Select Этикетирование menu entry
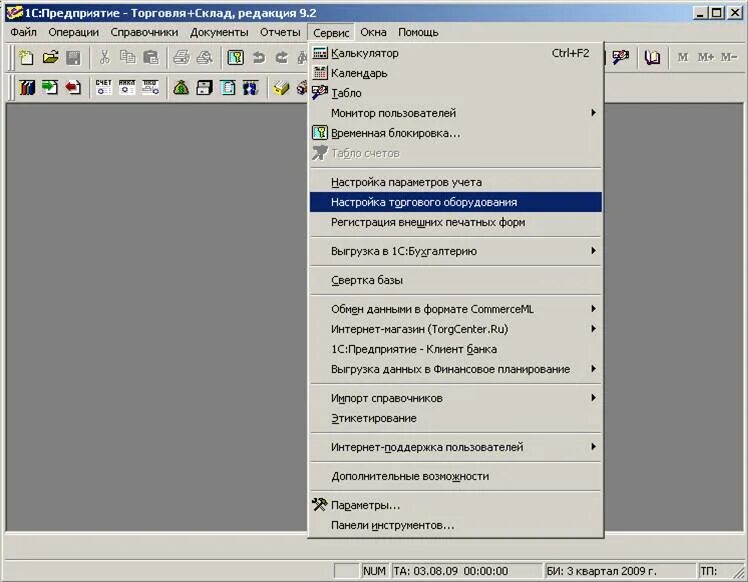 coord(456,418)
